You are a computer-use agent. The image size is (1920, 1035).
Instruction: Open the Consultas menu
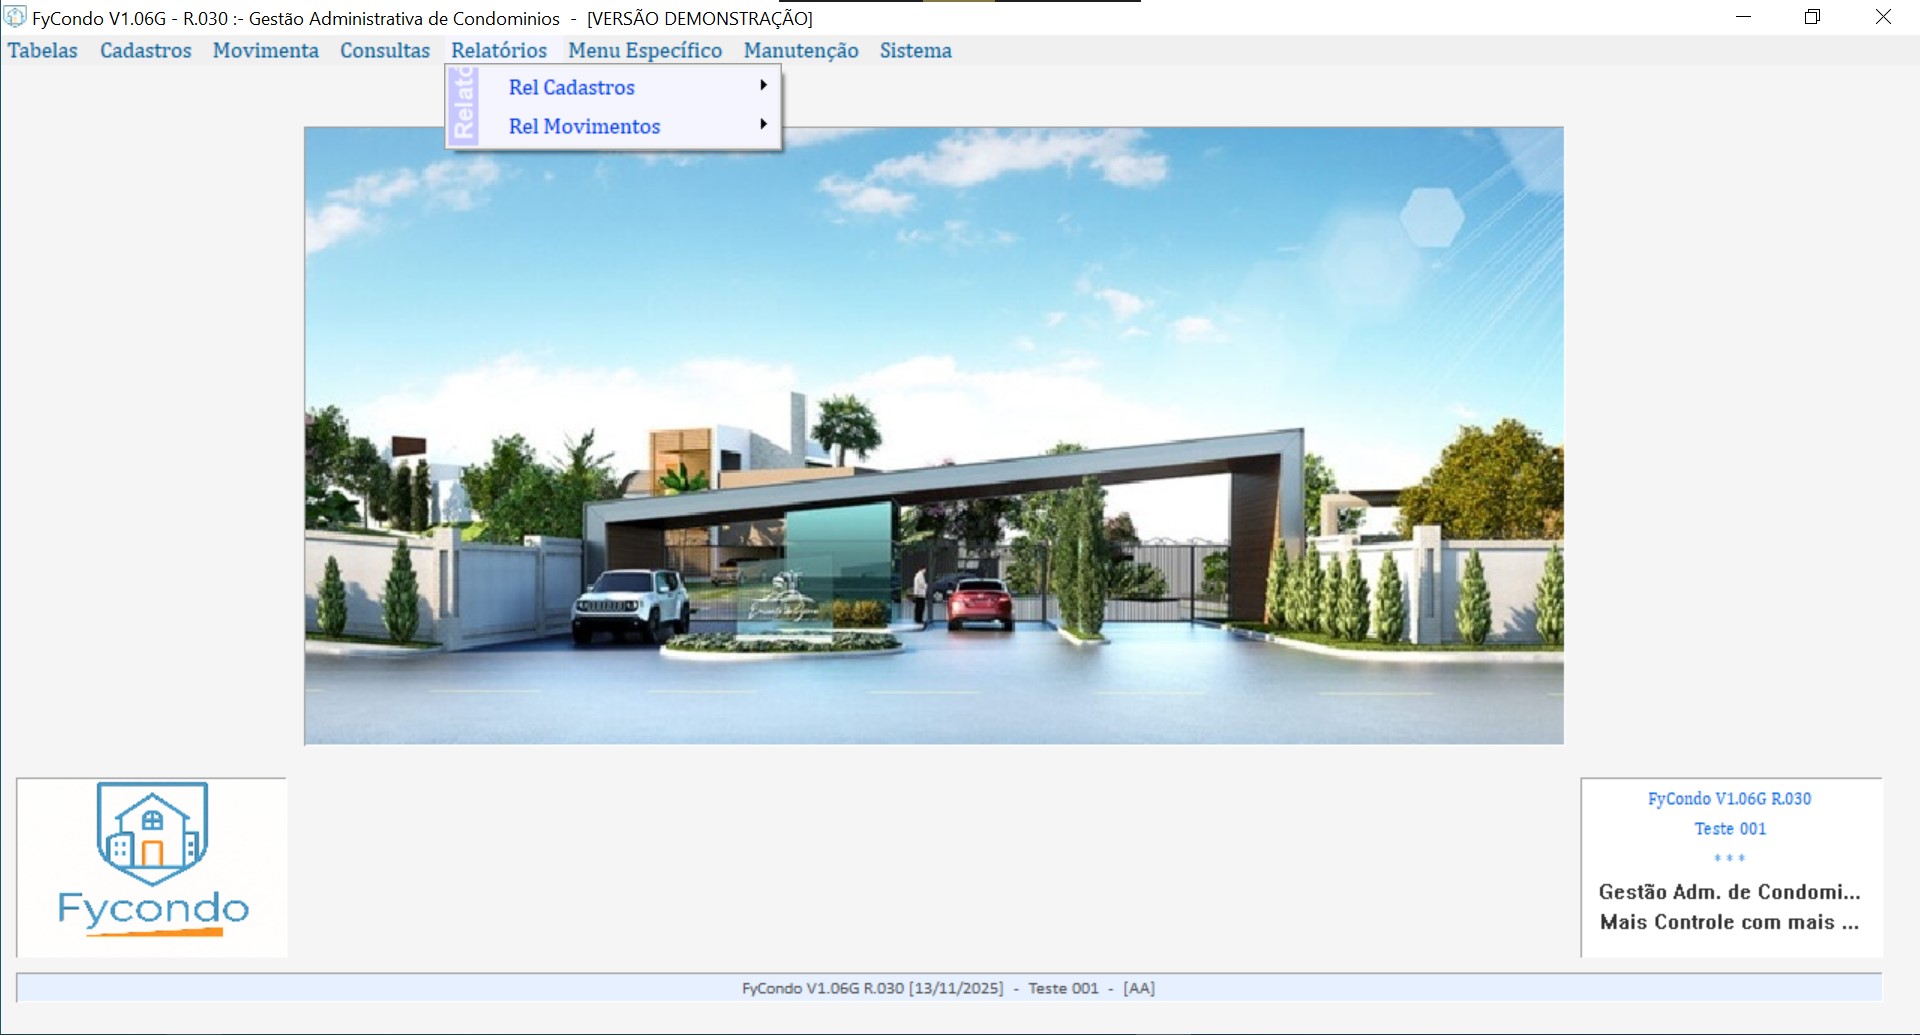(x=384, y=51)
